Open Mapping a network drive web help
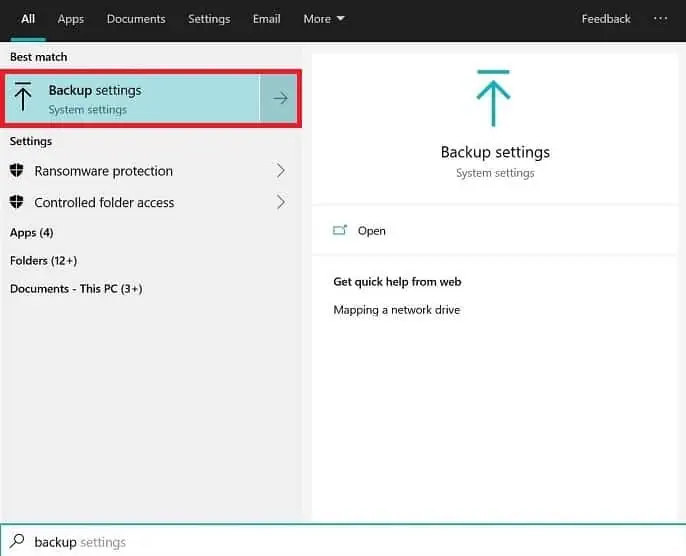686x556 pixels. pos(397,310)
